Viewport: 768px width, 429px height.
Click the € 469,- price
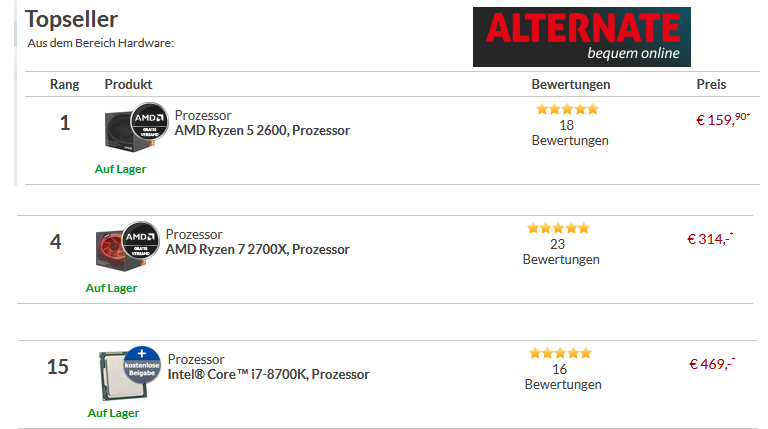point(712,364)
